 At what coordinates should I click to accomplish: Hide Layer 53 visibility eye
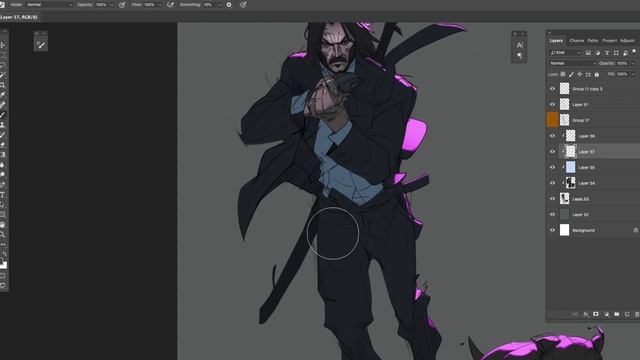point(552,199)
